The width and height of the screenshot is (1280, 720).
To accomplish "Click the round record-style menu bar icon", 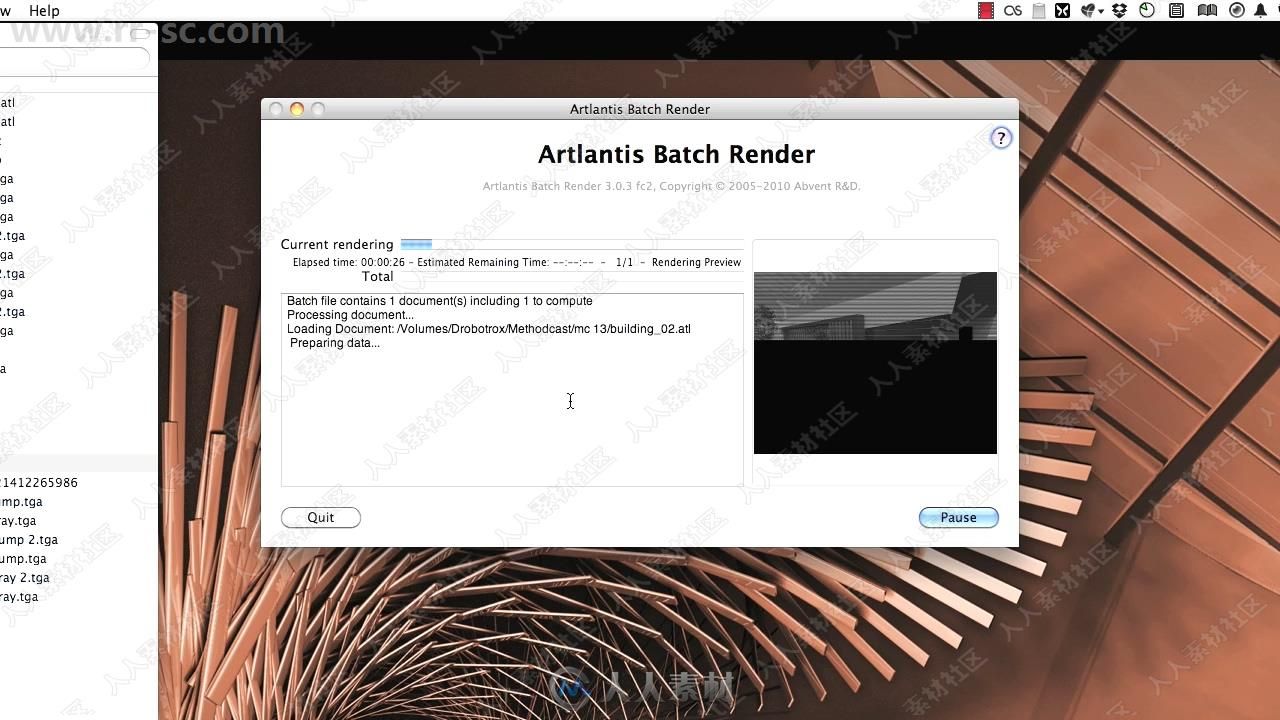I will (x=1237, y=11).
